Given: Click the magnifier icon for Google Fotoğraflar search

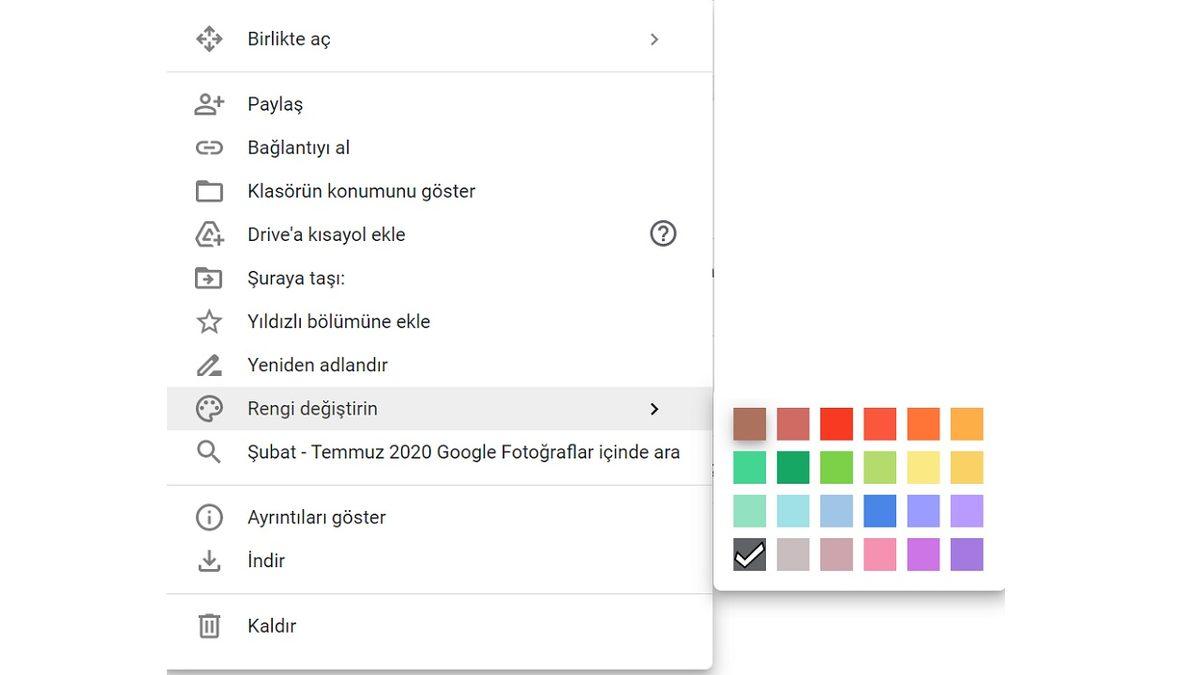Looking at the screenshot, I should click(209, 452).
